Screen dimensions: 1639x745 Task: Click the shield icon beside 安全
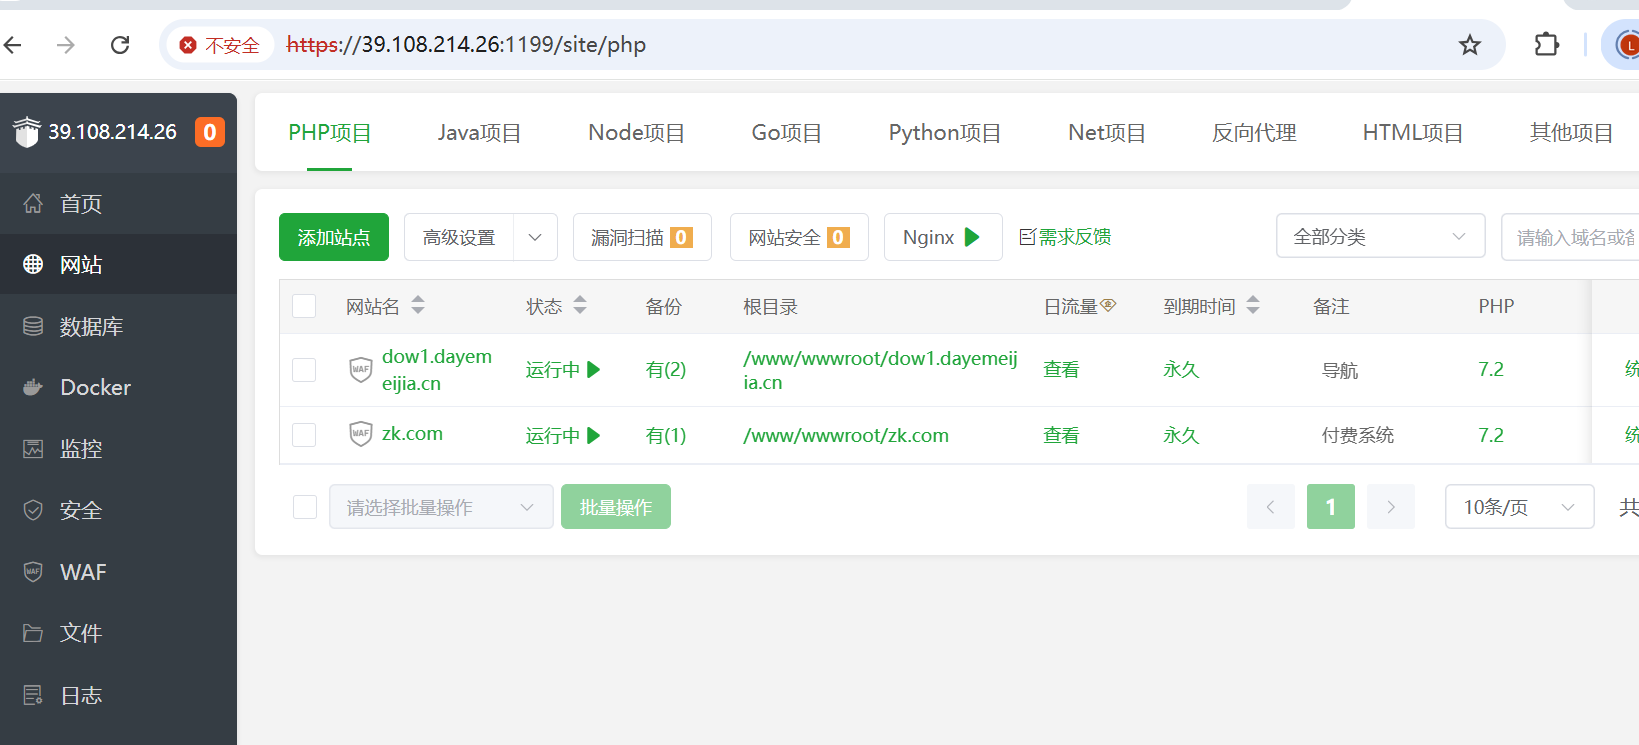(33, 510)
